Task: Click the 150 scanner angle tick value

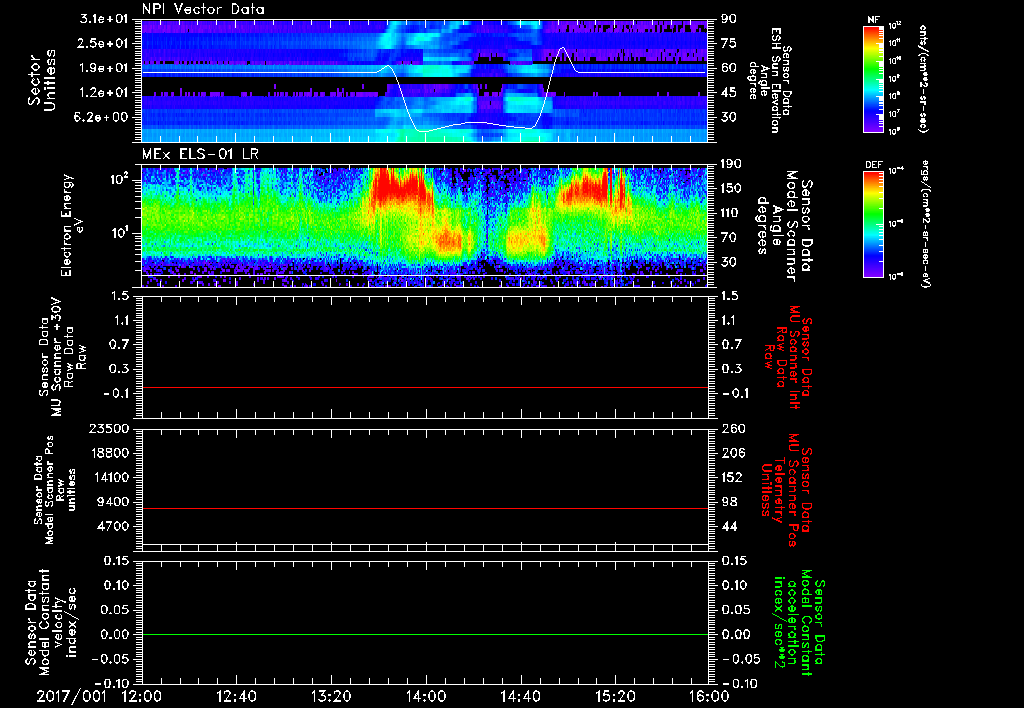Action: (731, 188)
